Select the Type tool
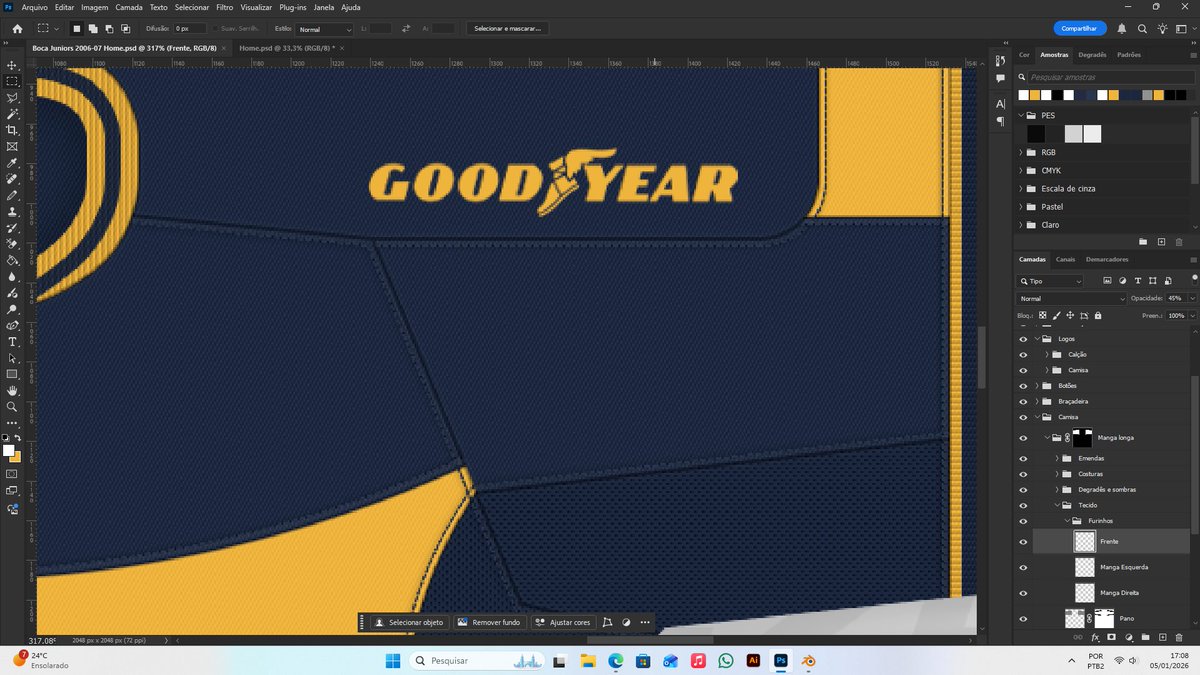 tap(12, 342)
